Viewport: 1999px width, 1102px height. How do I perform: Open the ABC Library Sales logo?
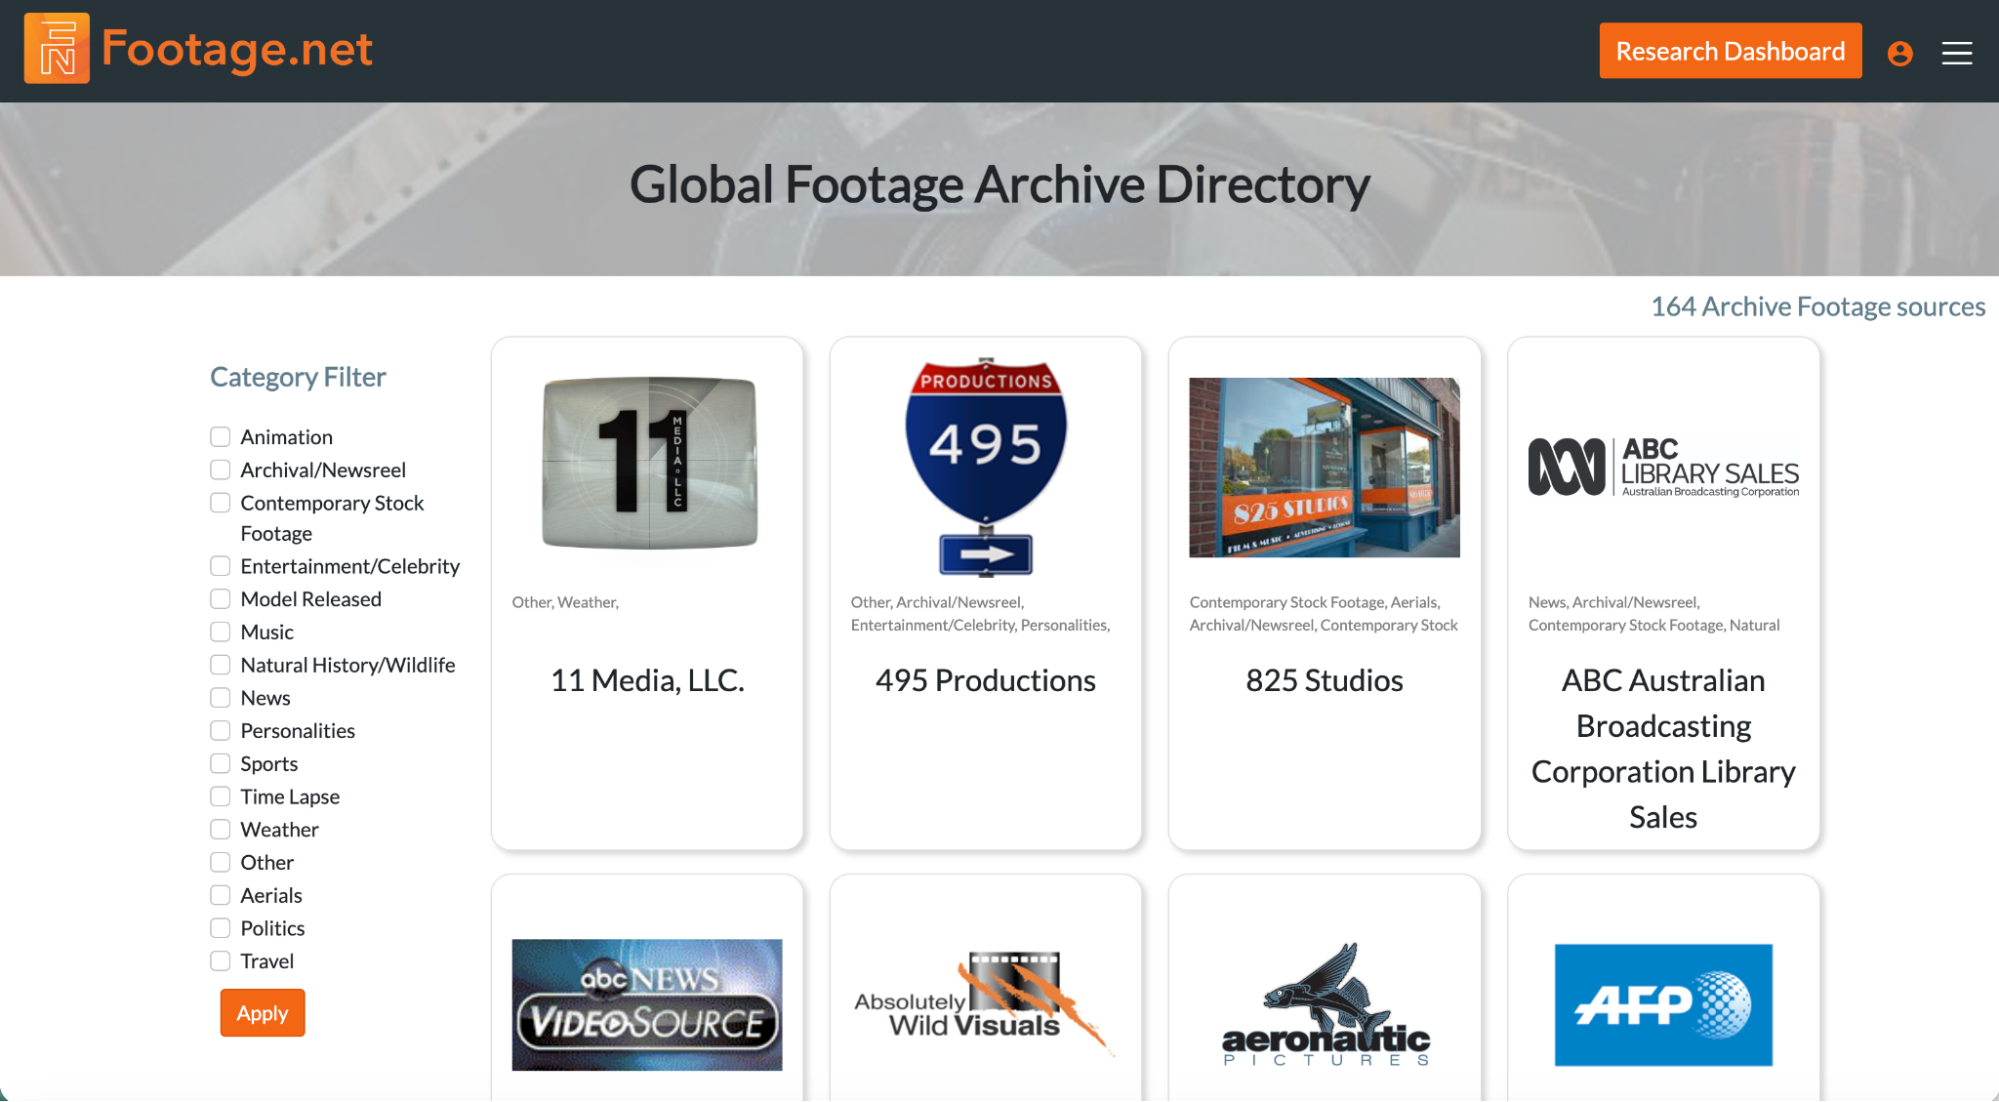(1663, 467)
